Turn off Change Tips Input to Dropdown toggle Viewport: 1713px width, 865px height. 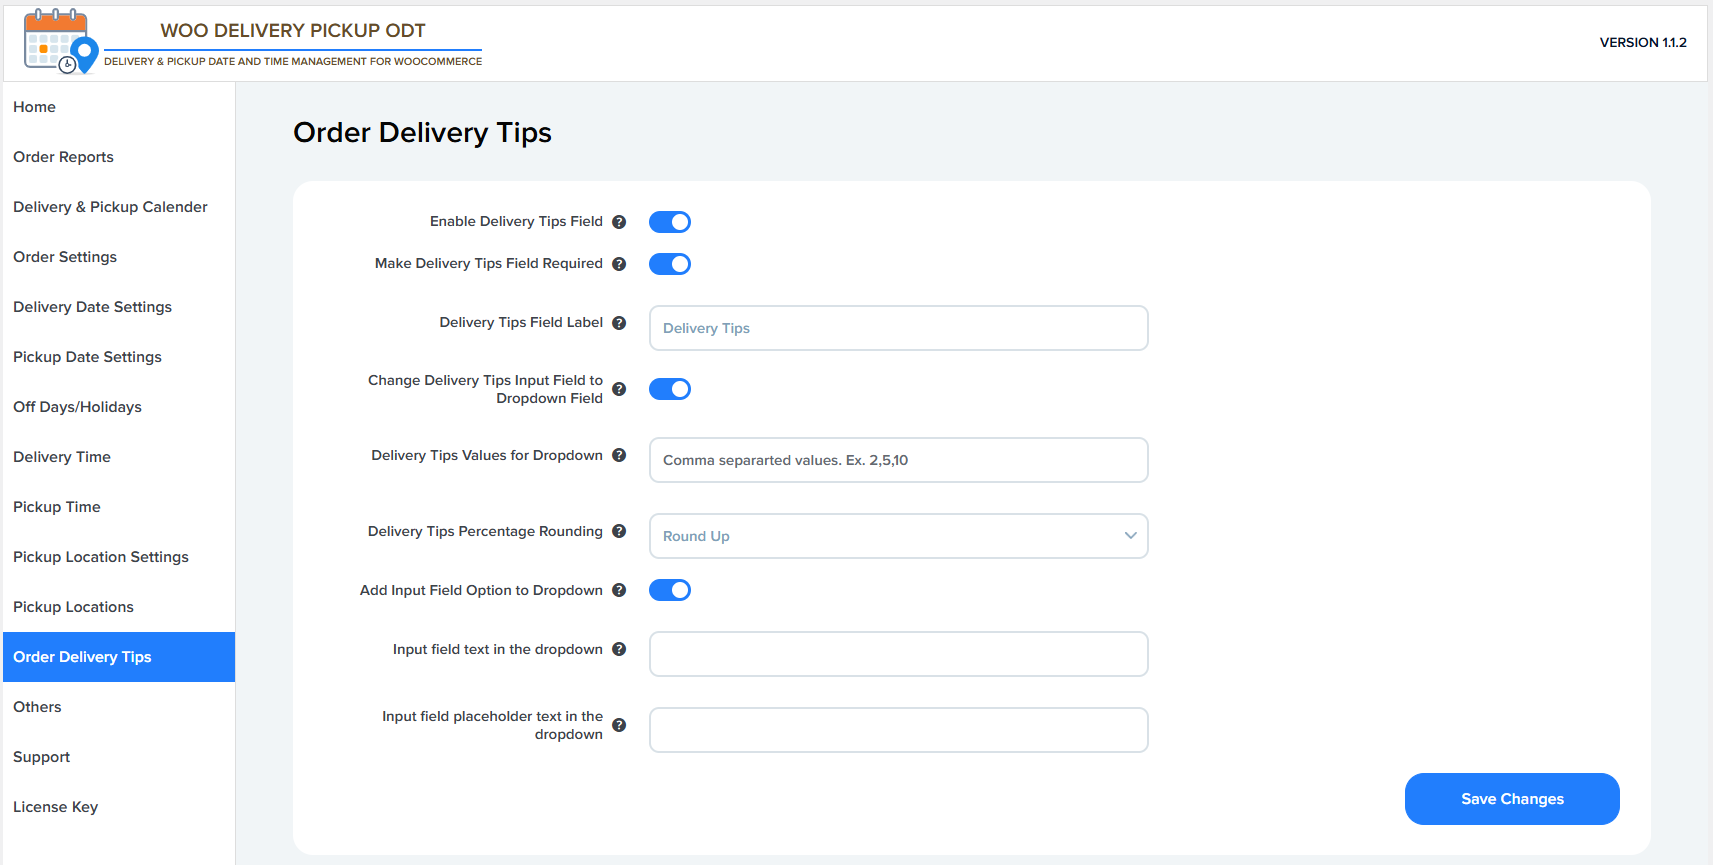point(670,389)
